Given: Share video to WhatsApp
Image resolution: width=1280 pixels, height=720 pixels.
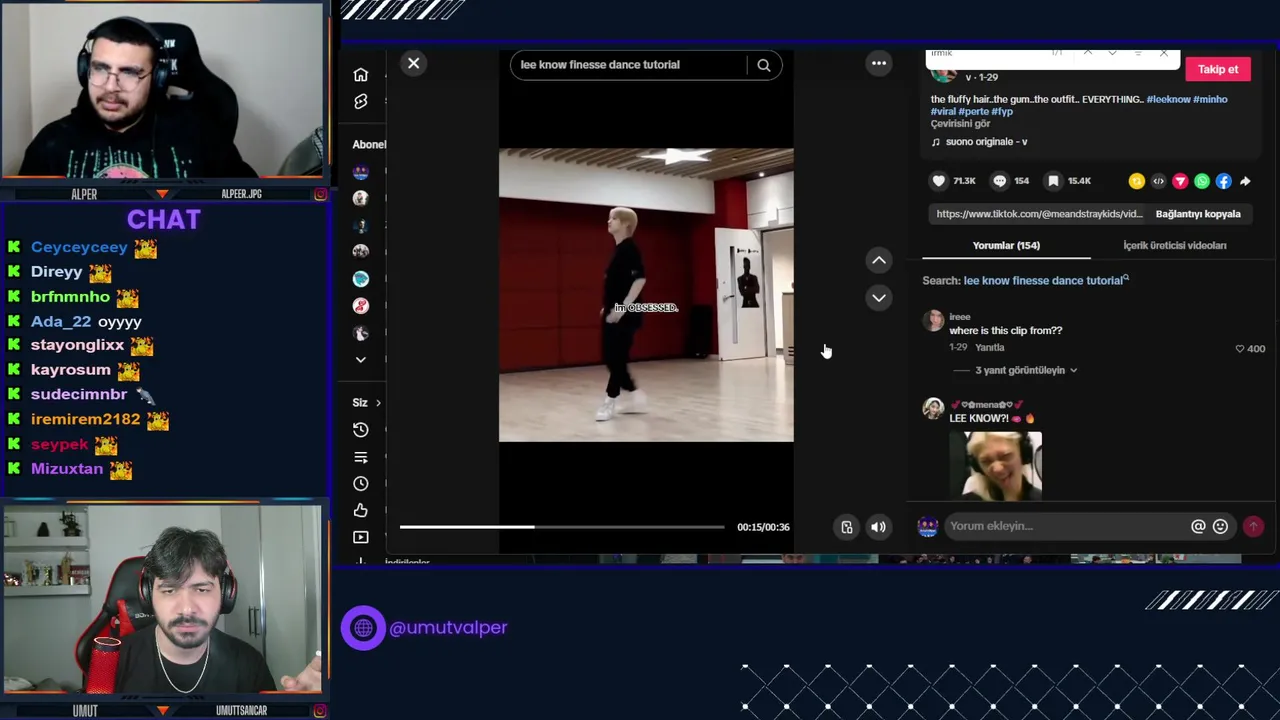Looking at the screenshot, I should [1202, 181].
